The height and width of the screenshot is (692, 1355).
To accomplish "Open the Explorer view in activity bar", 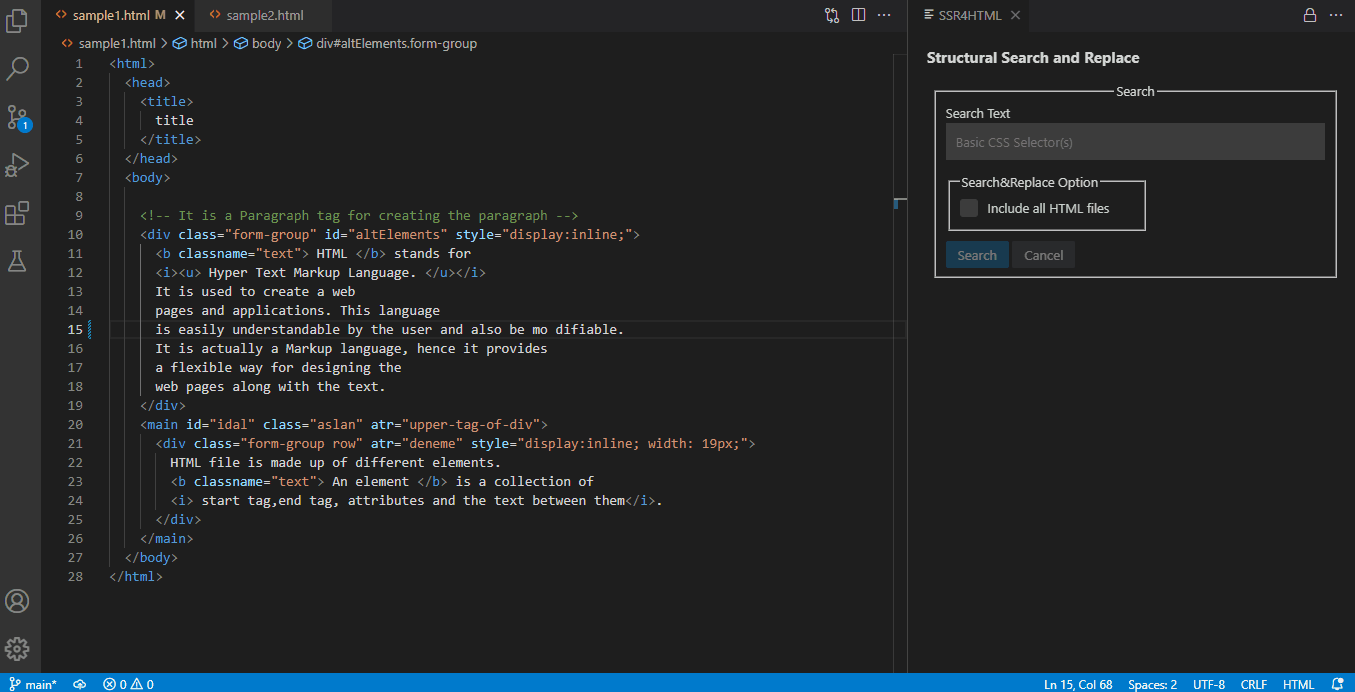I will [x=18, y=22].
